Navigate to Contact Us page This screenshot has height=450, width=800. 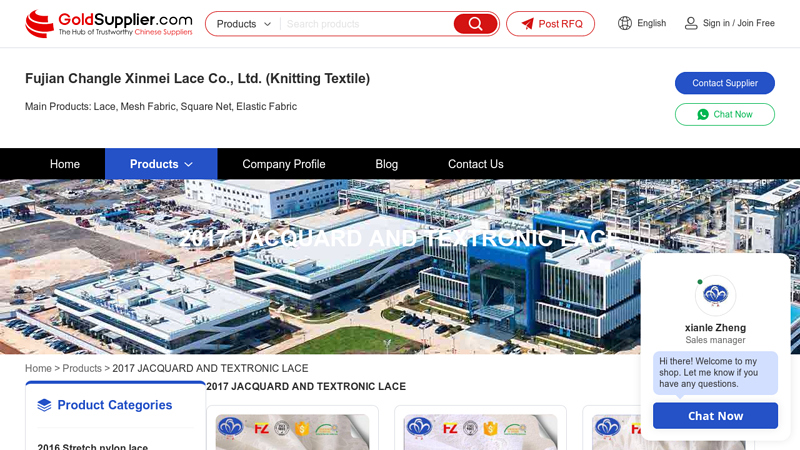(x=475, y=164)
